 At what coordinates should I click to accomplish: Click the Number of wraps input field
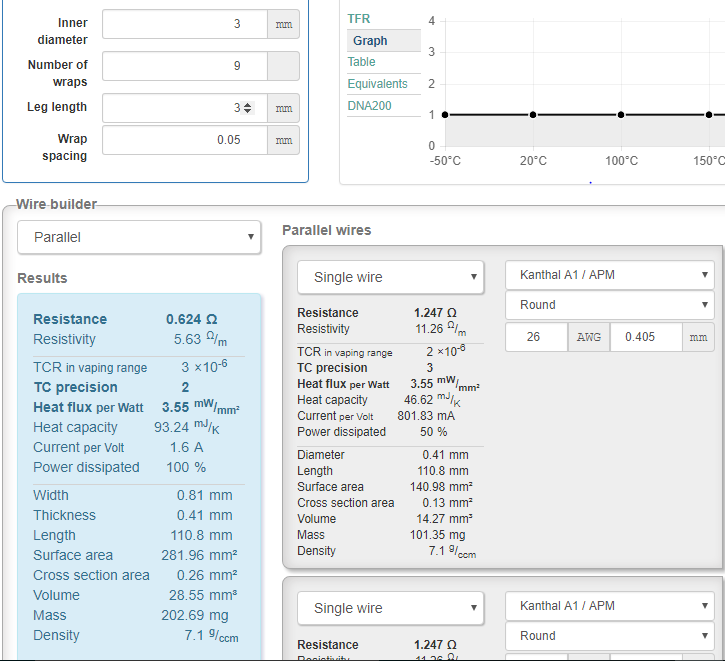[x=185, y=66]
